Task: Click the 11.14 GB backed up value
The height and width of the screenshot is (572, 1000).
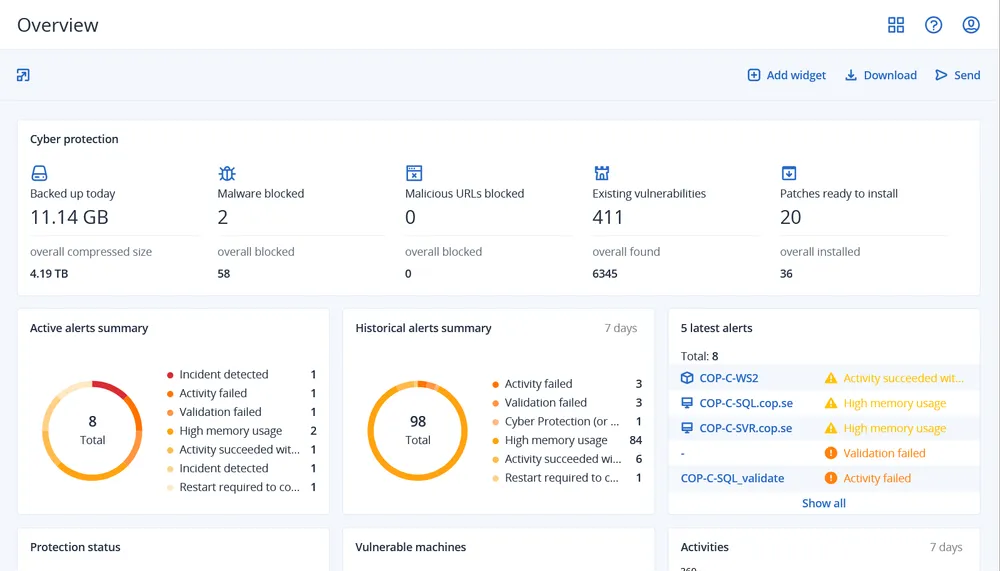Action: [70, 217]
